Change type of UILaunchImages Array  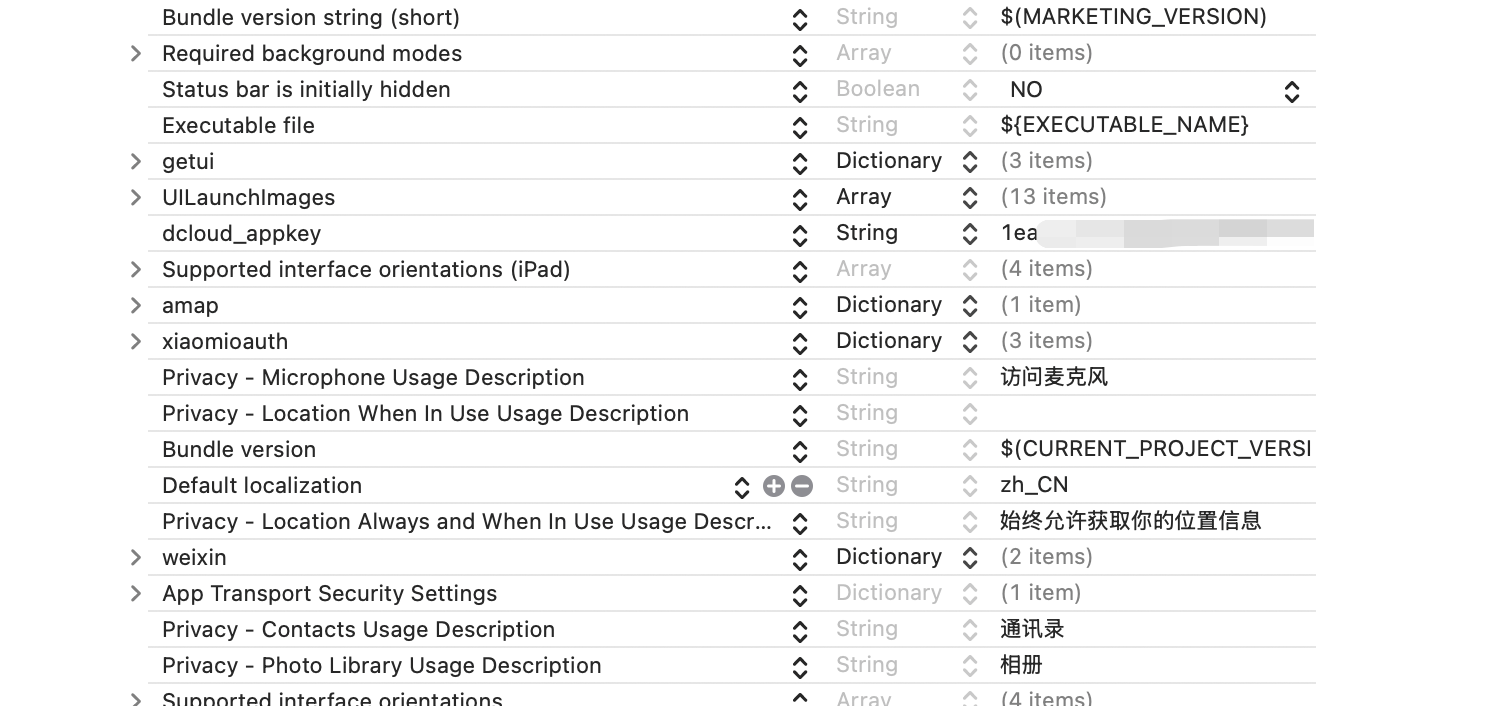pos(969,197)
